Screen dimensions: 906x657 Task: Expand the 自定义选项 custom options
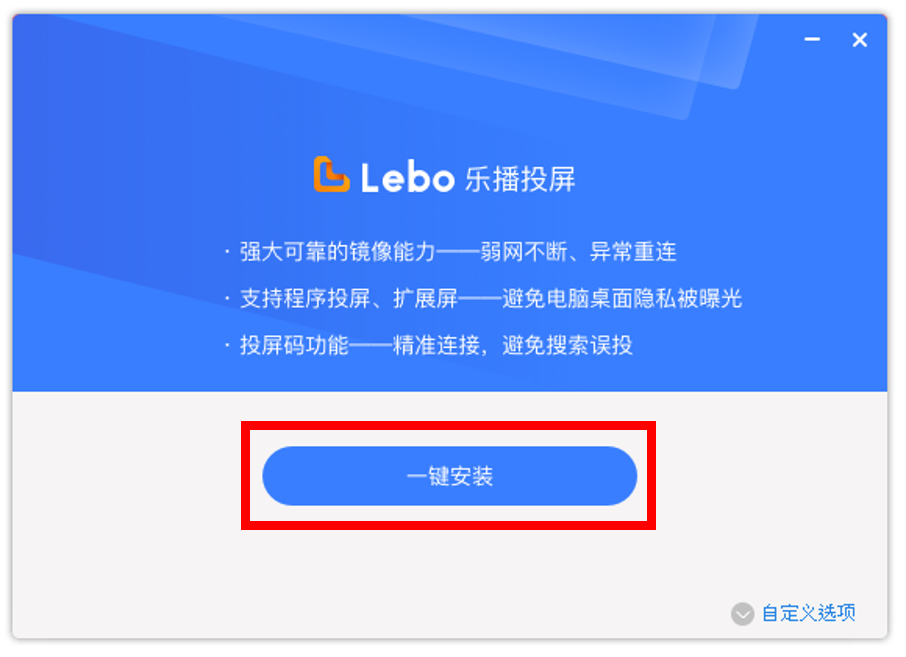tap(808, 613)
